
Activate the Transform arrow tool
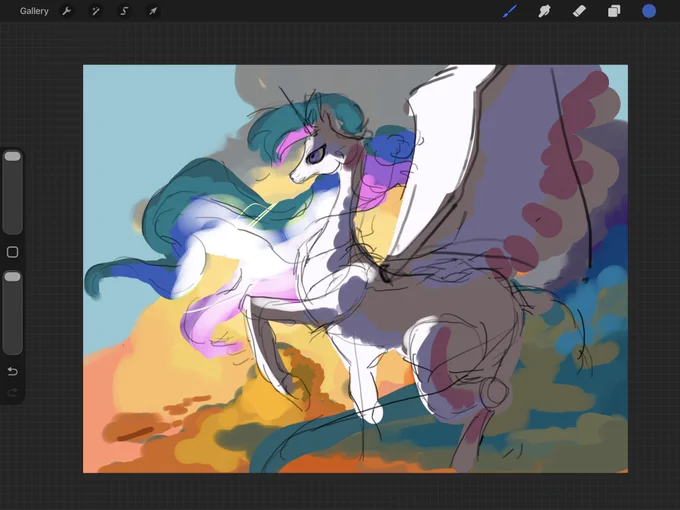coord(153,11)
